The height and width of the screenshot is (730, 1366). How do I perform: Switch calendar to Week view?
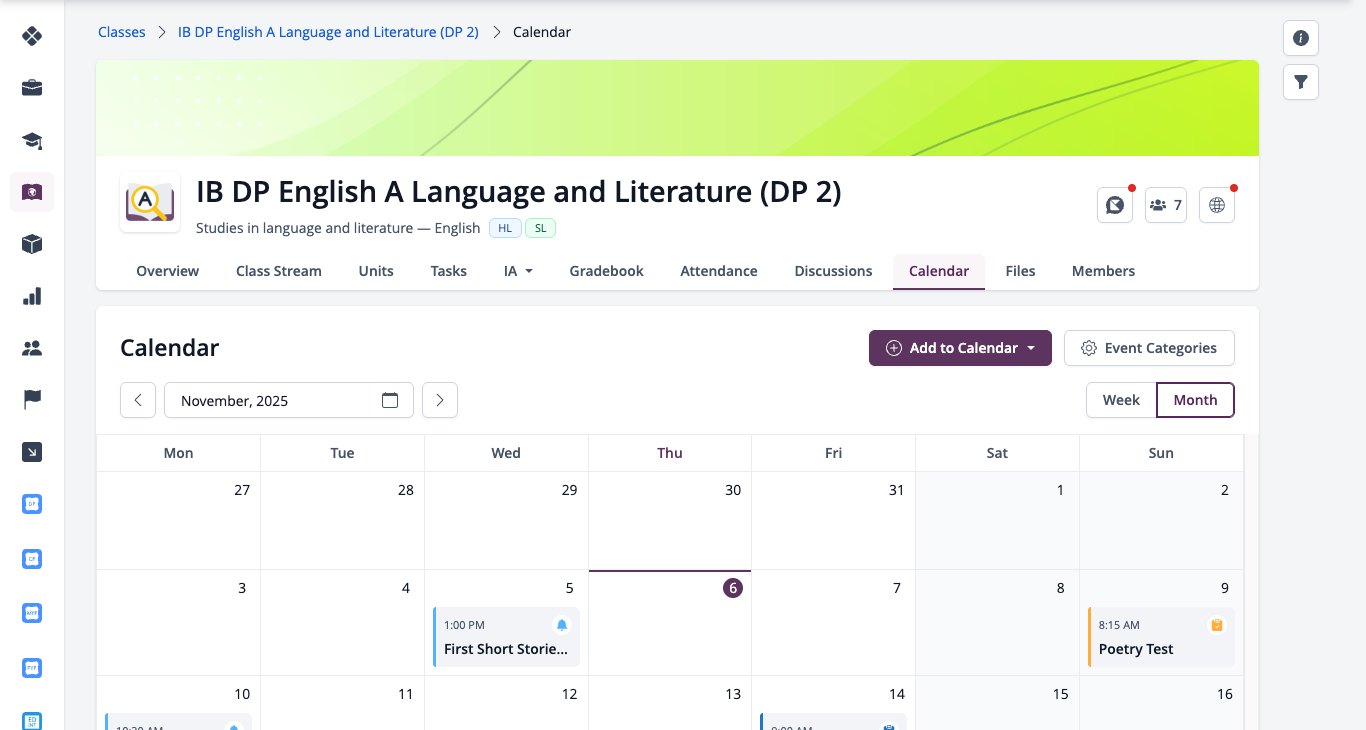point(1121,400)
